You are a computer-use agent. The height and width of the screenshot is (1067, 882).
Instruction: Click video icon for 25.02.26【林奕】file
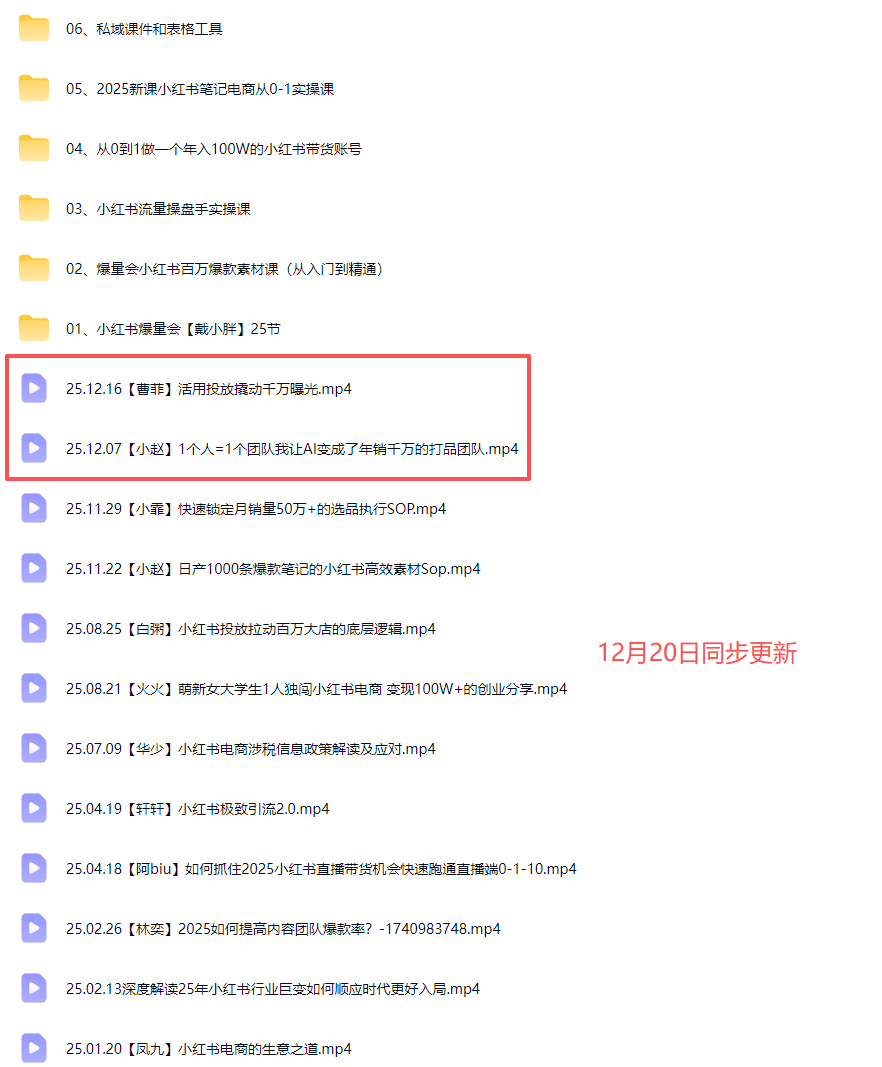[x=33, y=928]
